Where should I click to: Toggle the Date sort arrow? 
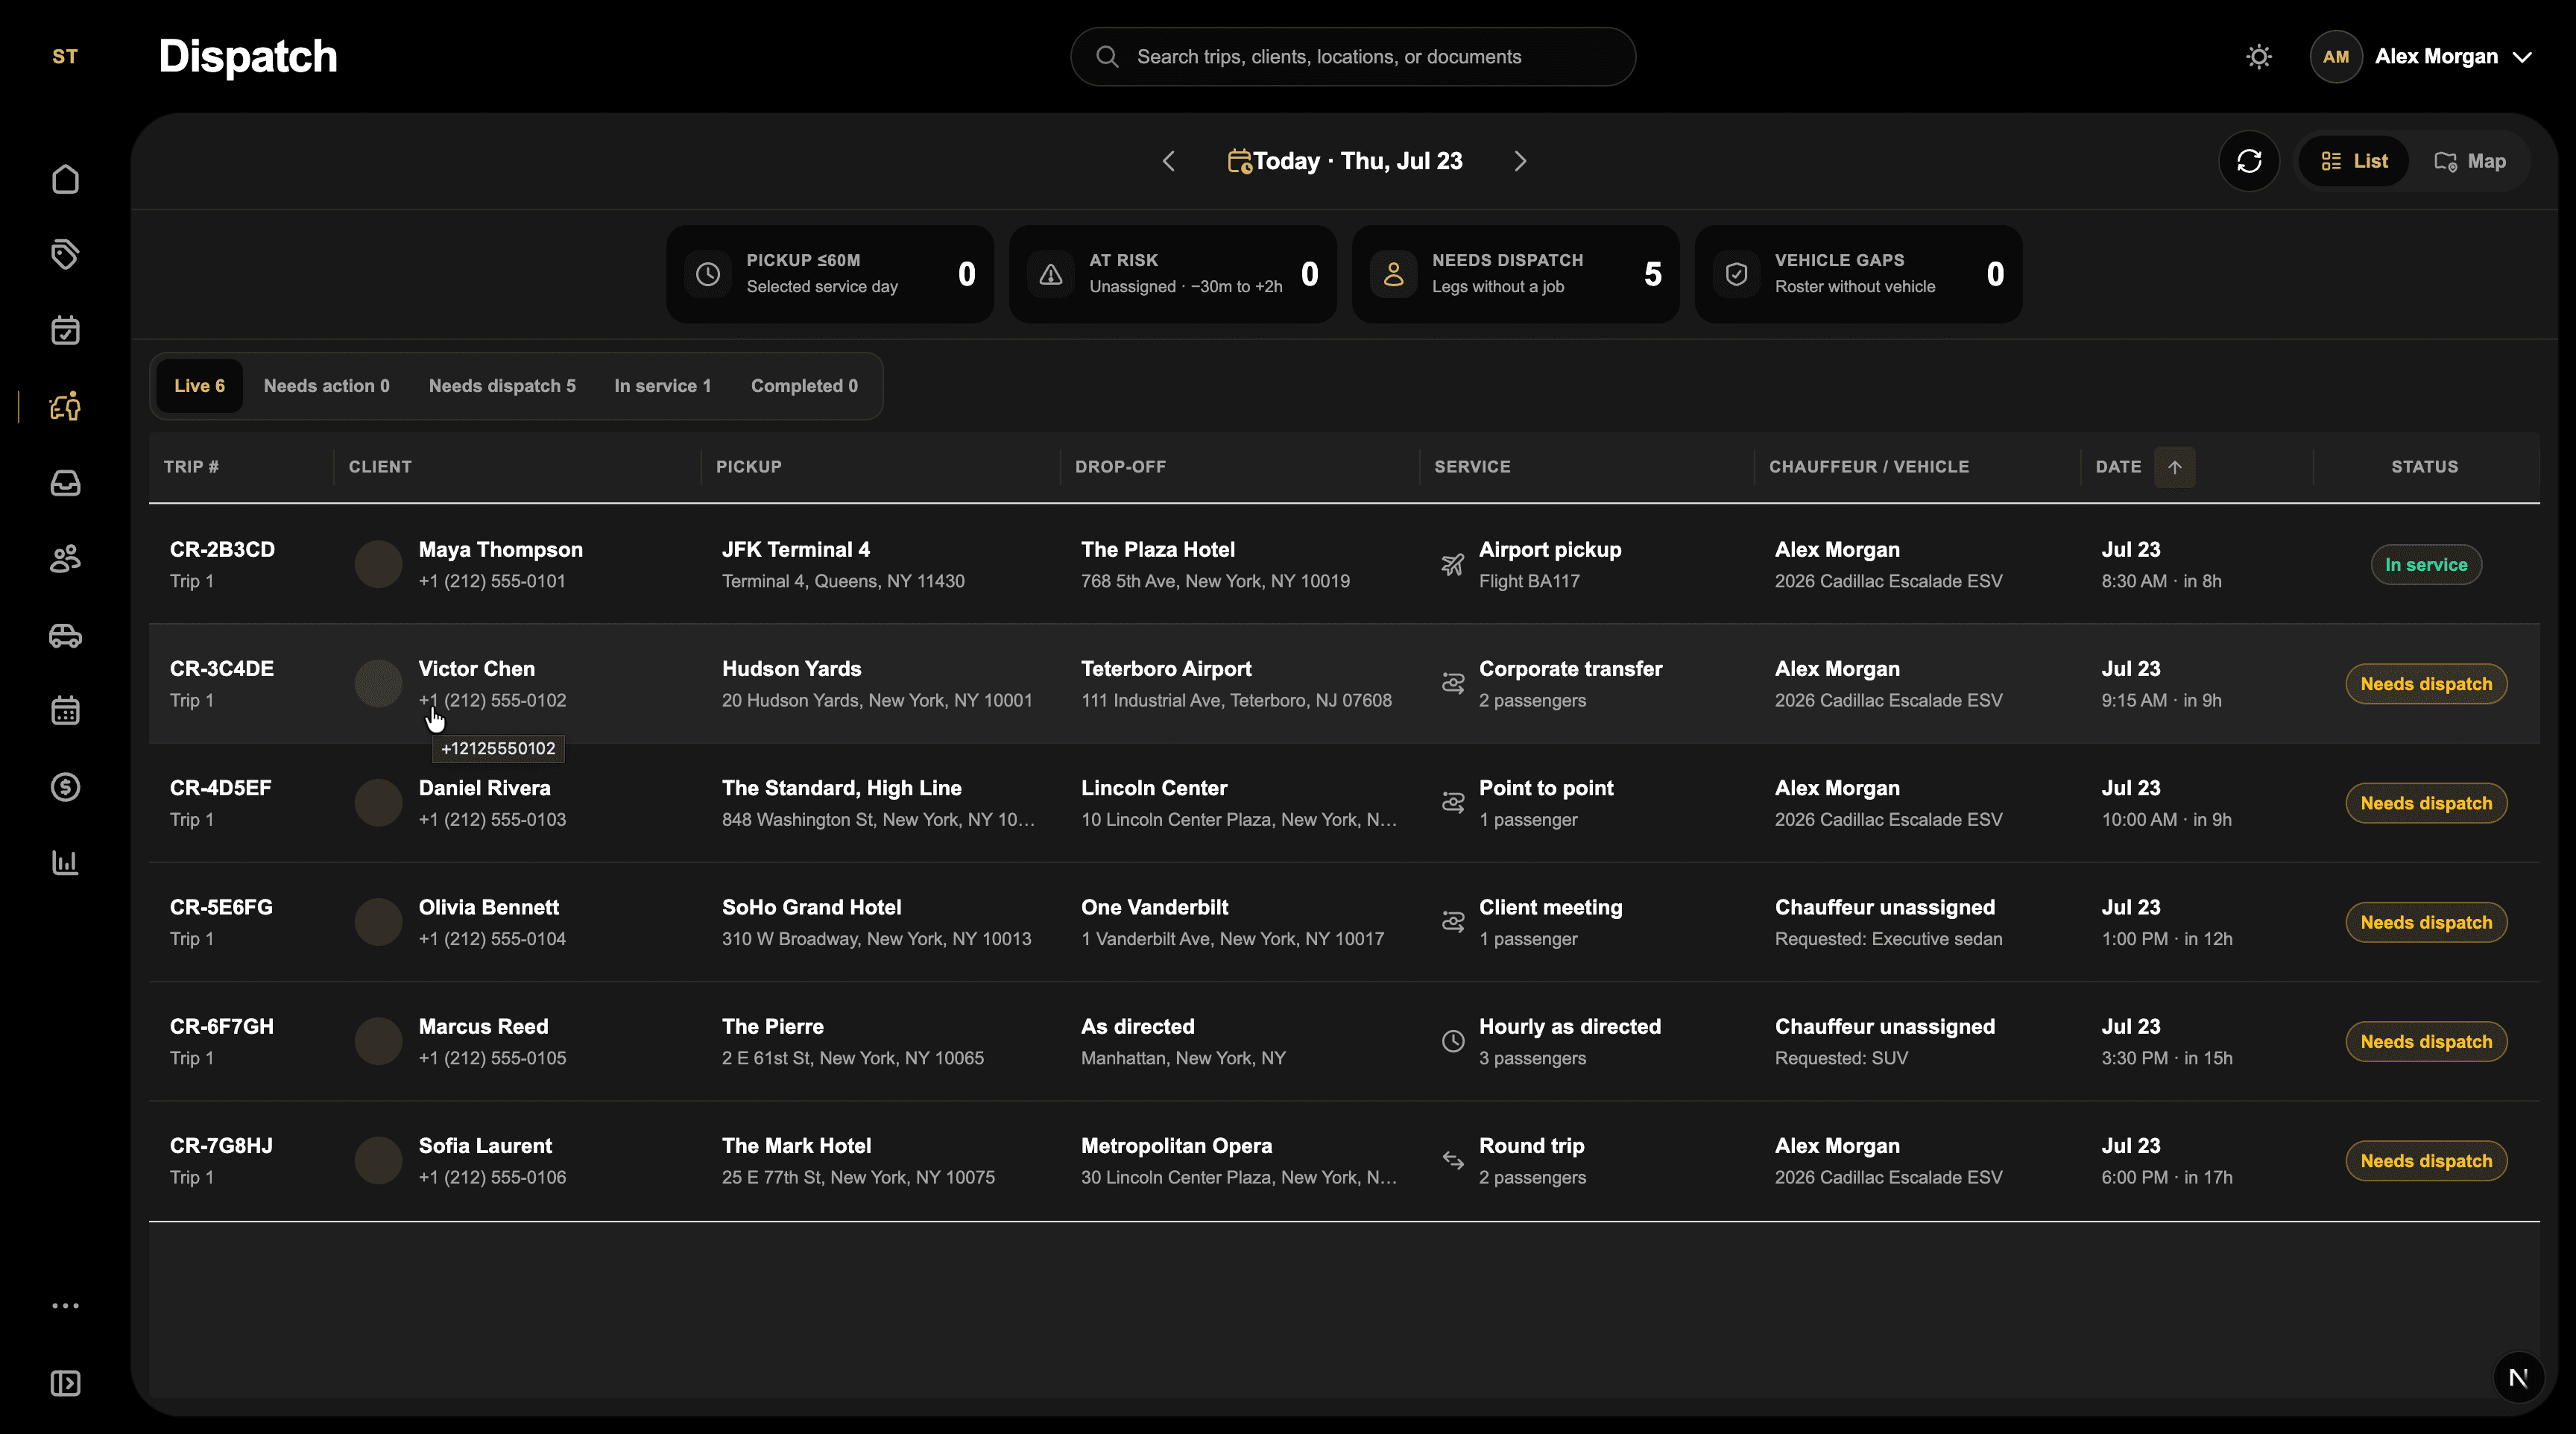(x=2175, y=467)
